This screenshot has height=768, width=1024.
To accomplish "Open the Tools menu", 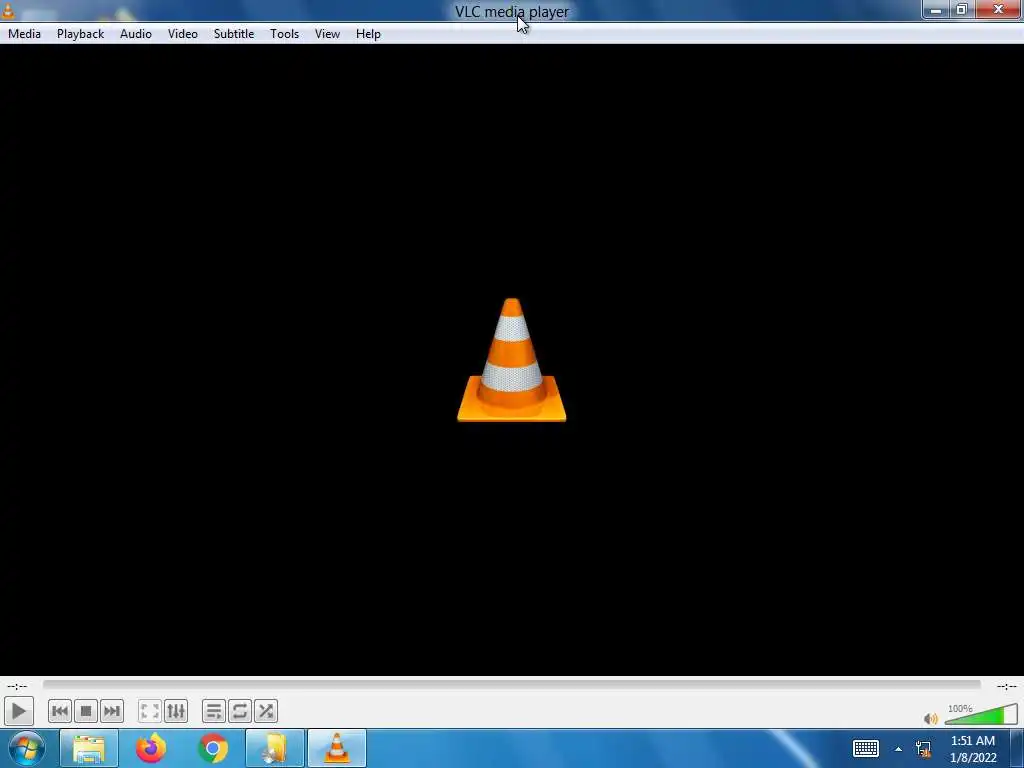I will (x=285, y=34).
